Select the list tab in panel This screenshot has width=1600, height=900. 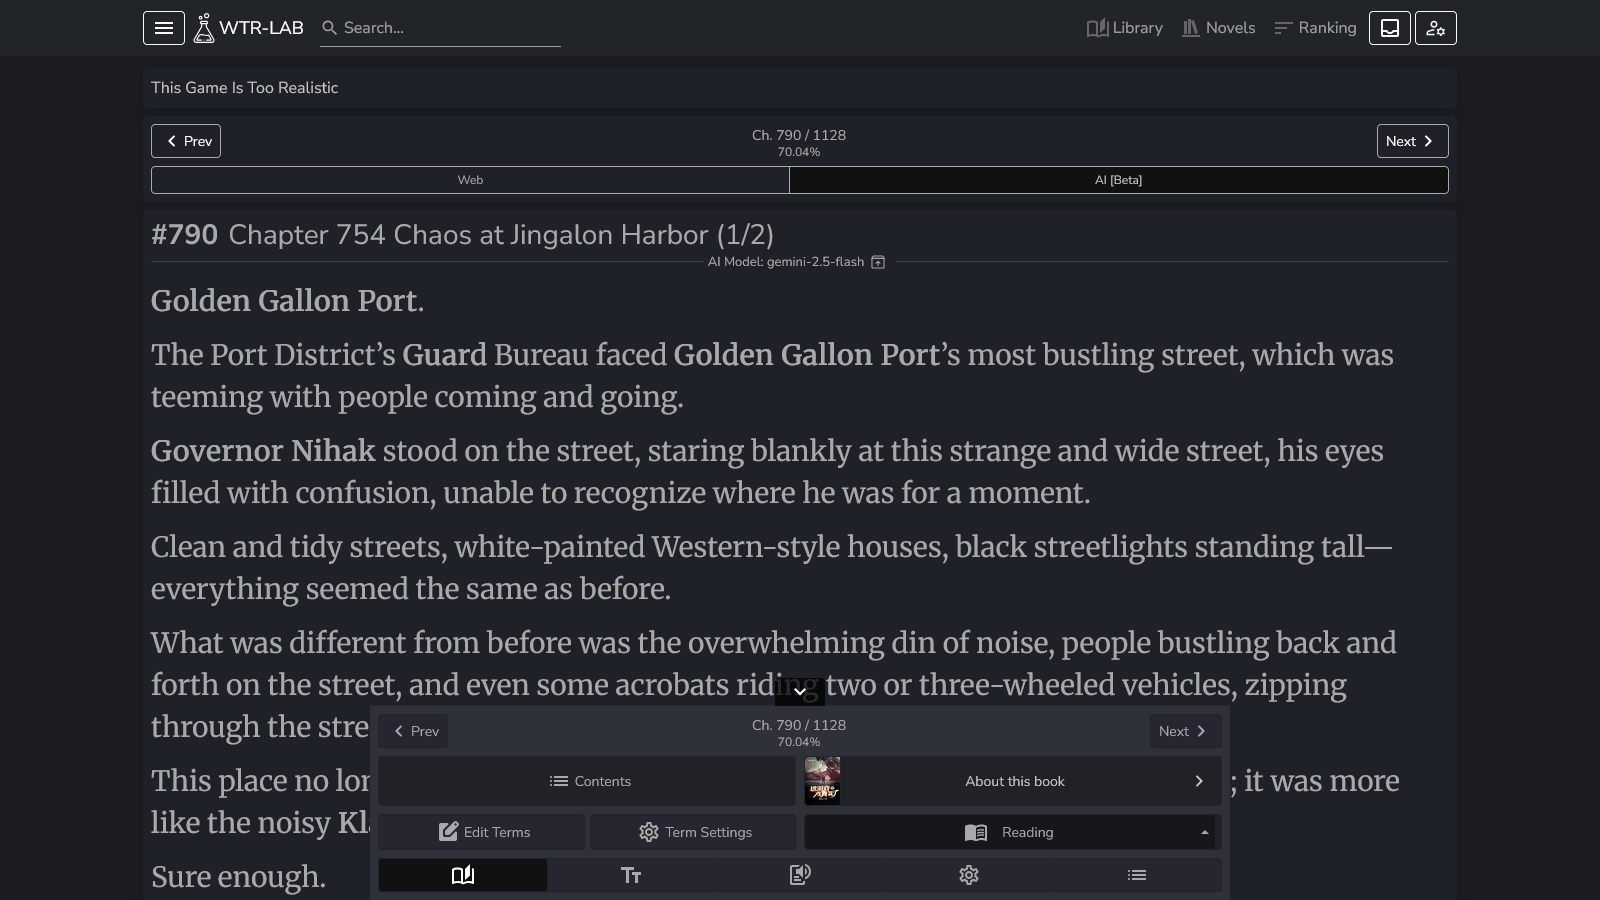pyautogui.click(x=1137, y=875)
